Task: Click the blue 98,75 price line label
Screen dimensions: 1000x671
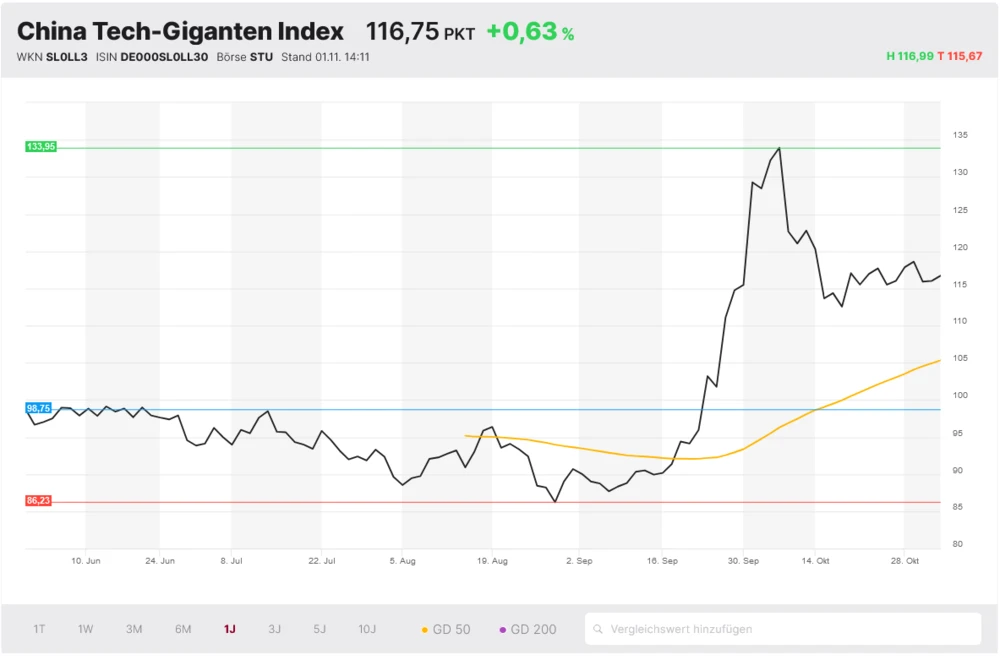Action: pos(38,408)
